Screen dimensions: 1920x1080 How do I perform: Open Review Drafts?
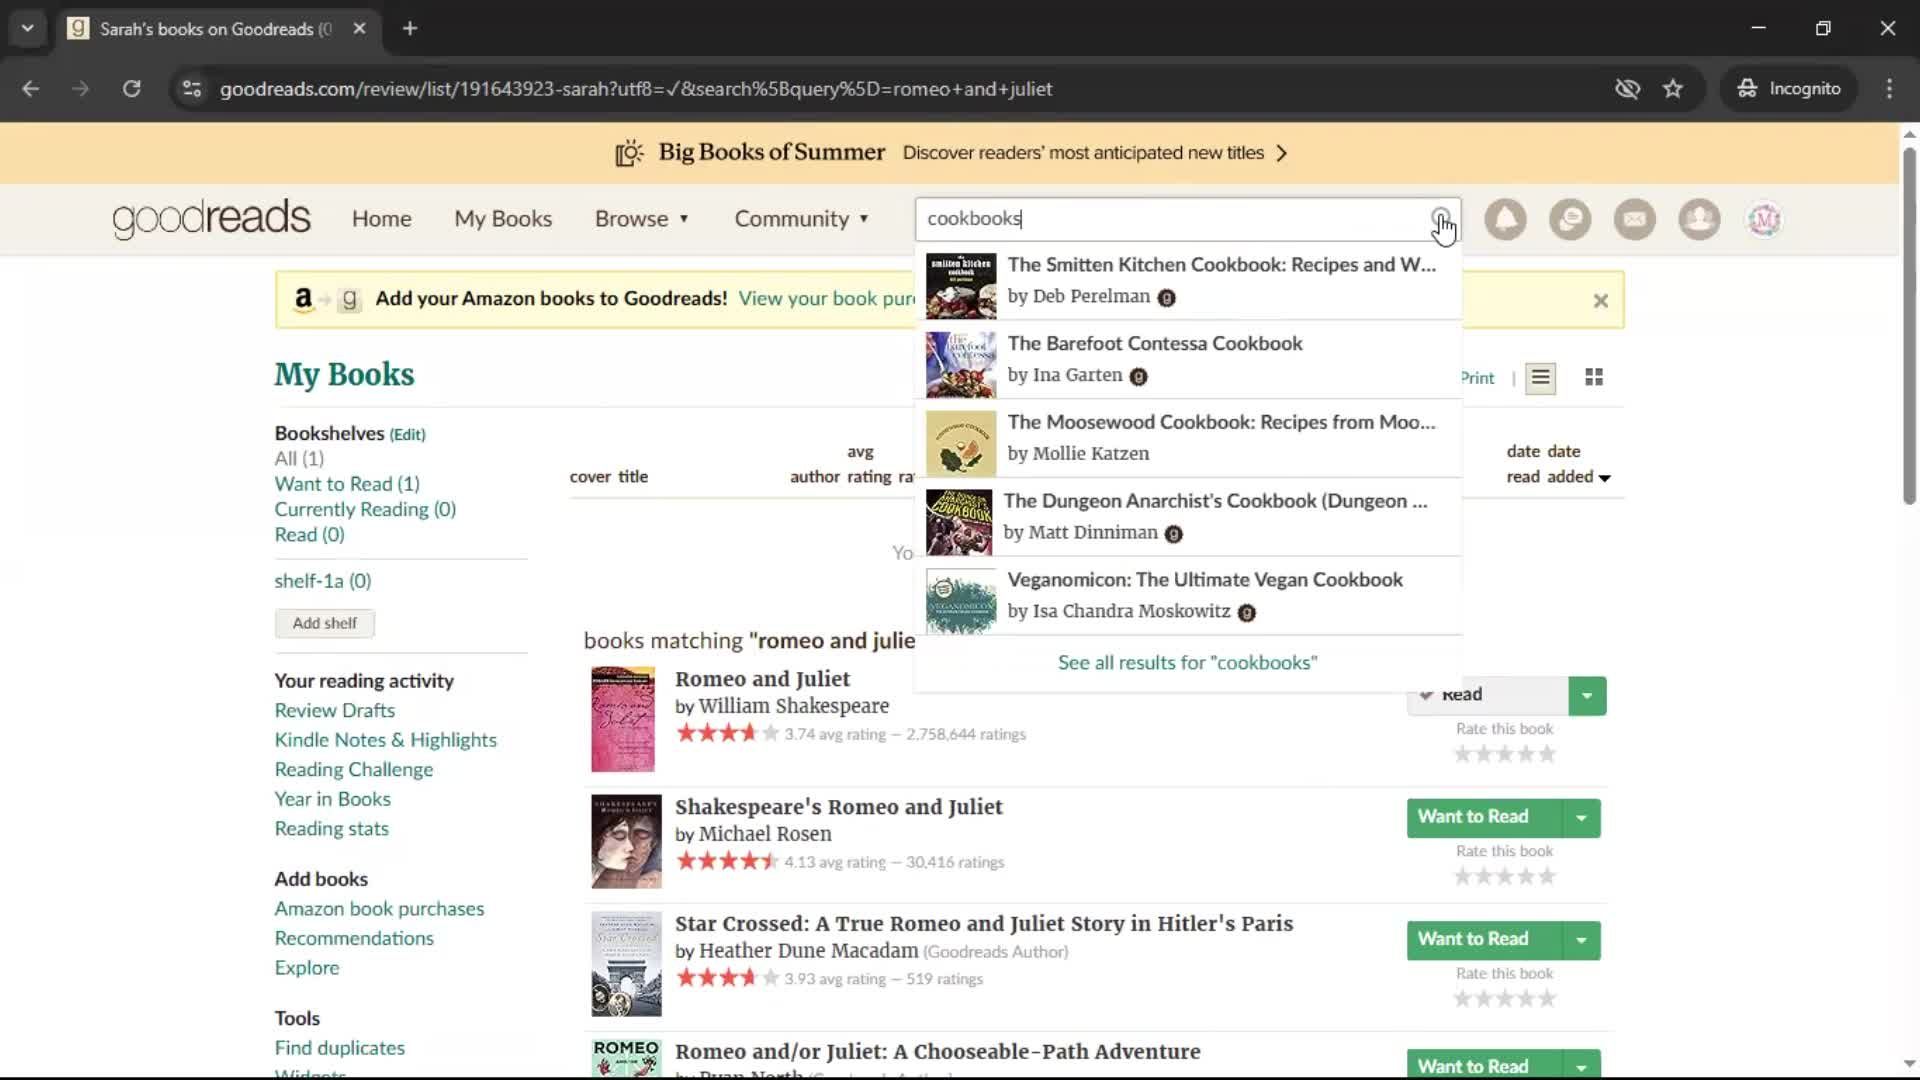pos(334,711)
